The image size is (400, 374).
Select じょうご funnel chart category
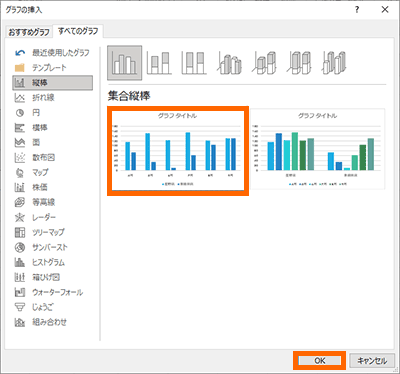coord(52,307)
